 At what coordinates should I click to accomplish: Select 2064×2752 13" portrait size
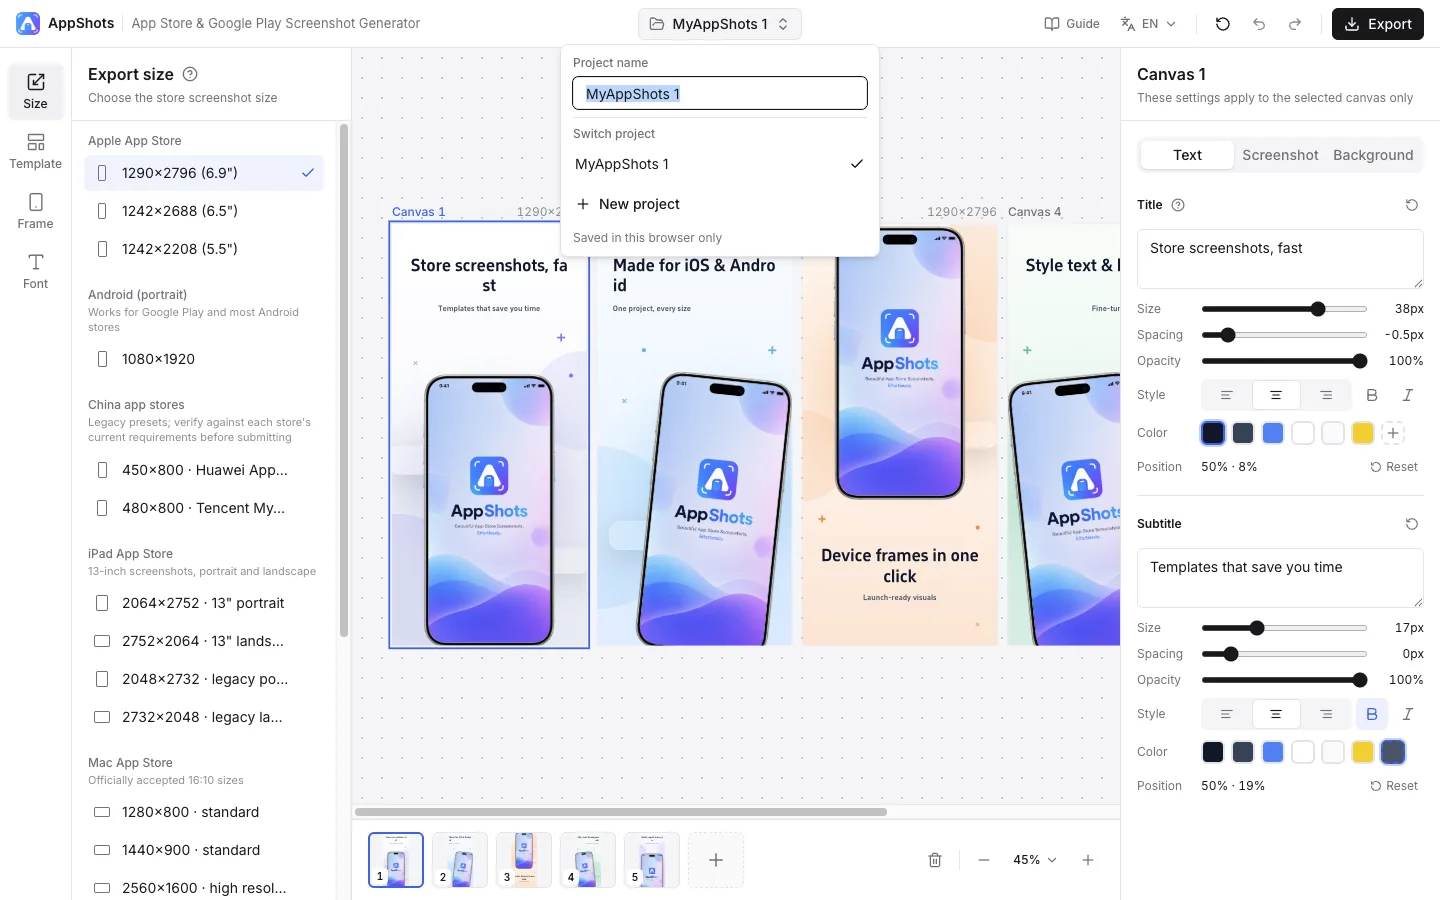tap(204, 603)
